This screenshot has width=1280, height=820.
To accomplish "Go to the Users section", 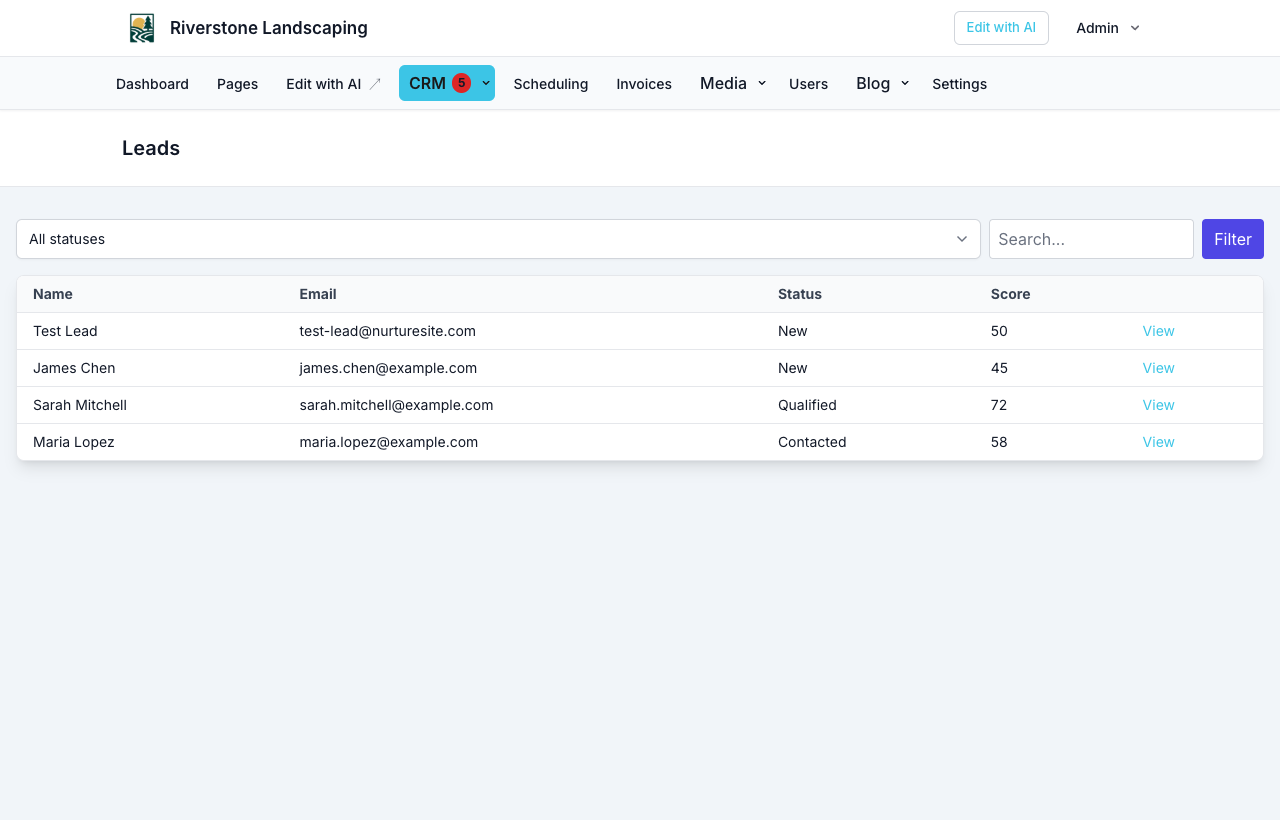I will (808, 84).
